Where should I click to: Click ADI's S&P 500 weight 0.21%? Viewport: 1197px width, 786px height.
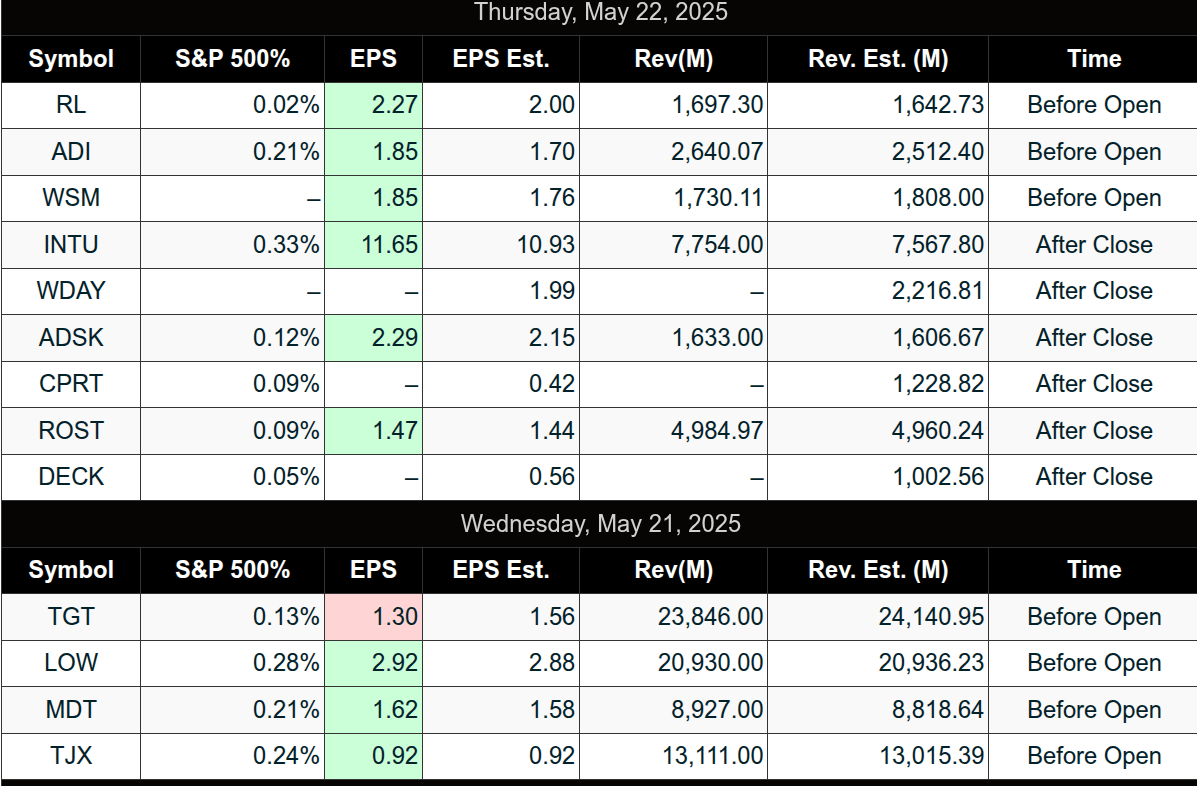click(x=286, y=151)
